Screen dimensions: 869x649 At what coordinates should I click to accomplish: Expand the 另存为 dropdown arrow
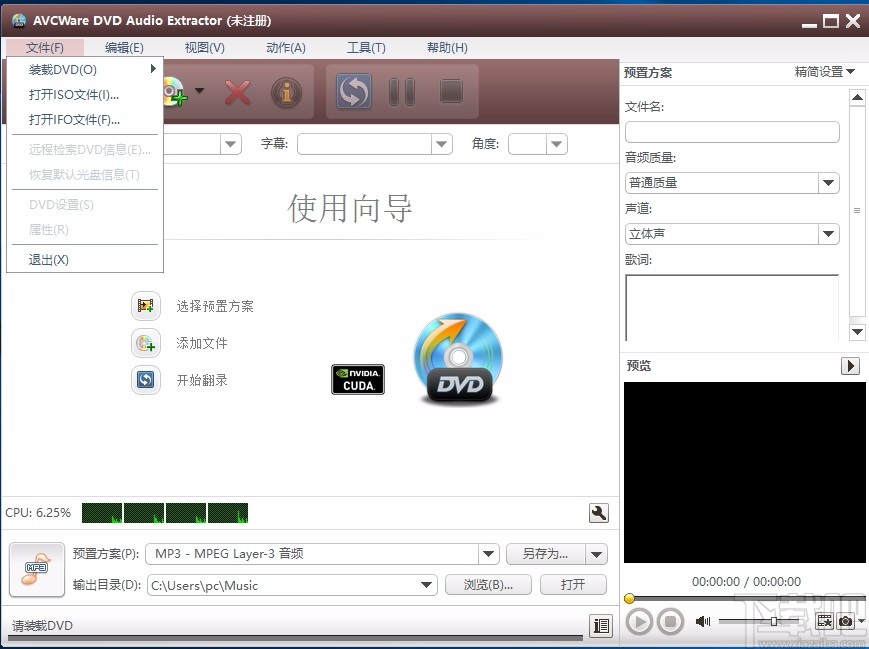tap(596, 553)
